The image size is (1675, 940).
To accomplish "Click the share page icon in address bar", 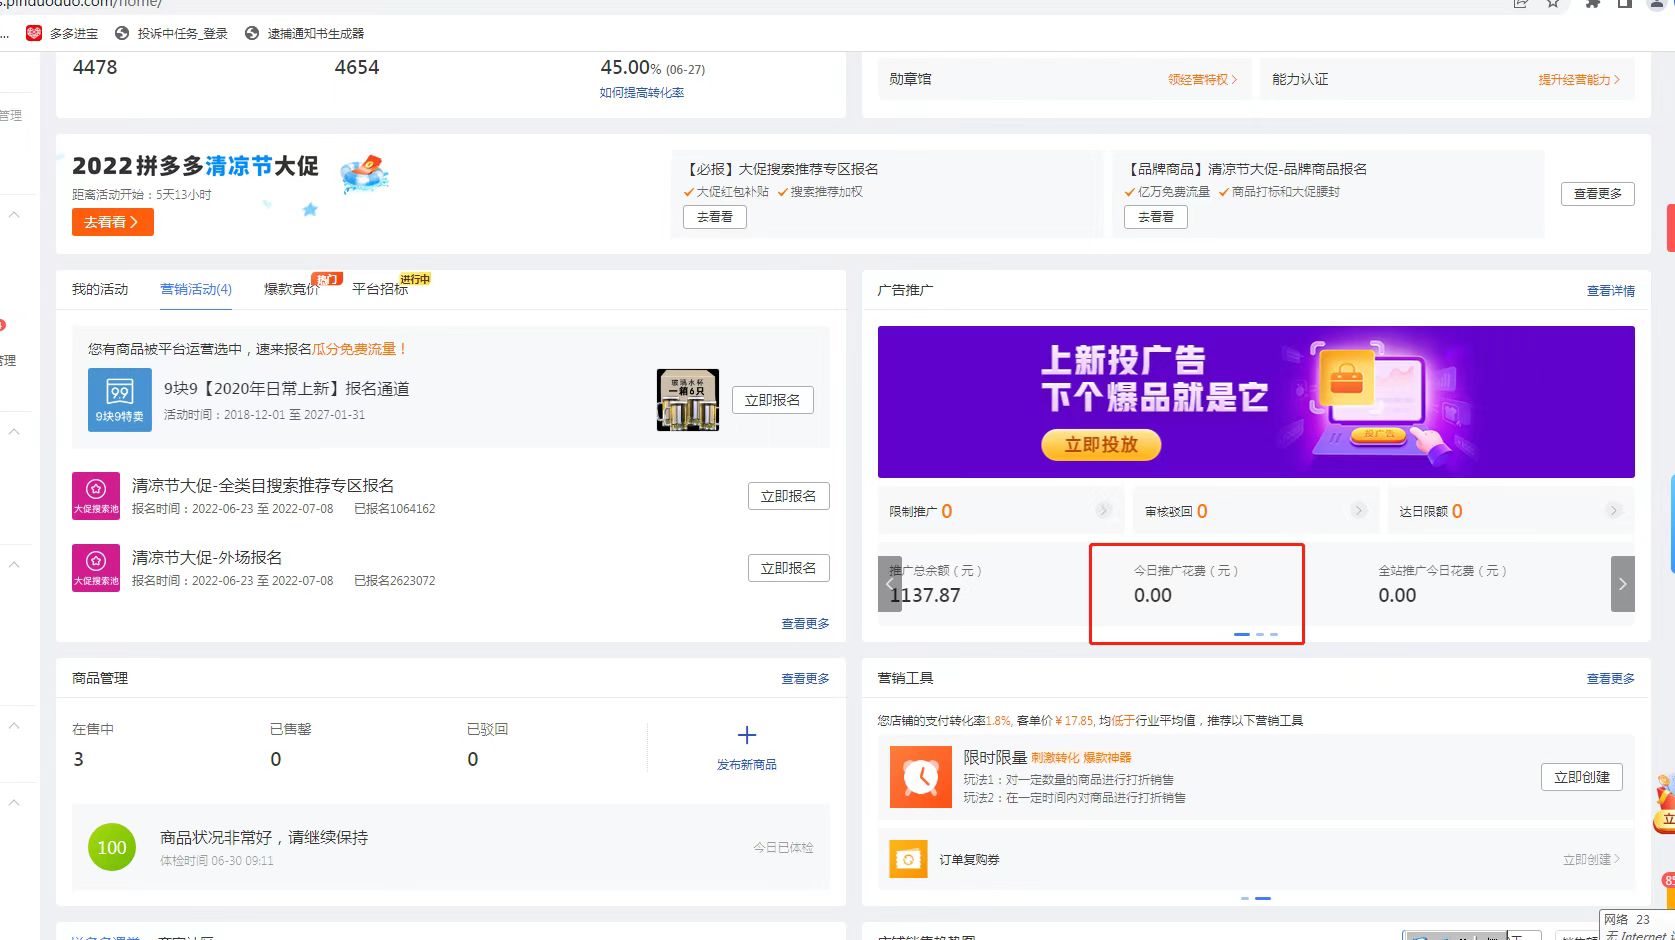I will (1521, 4).
